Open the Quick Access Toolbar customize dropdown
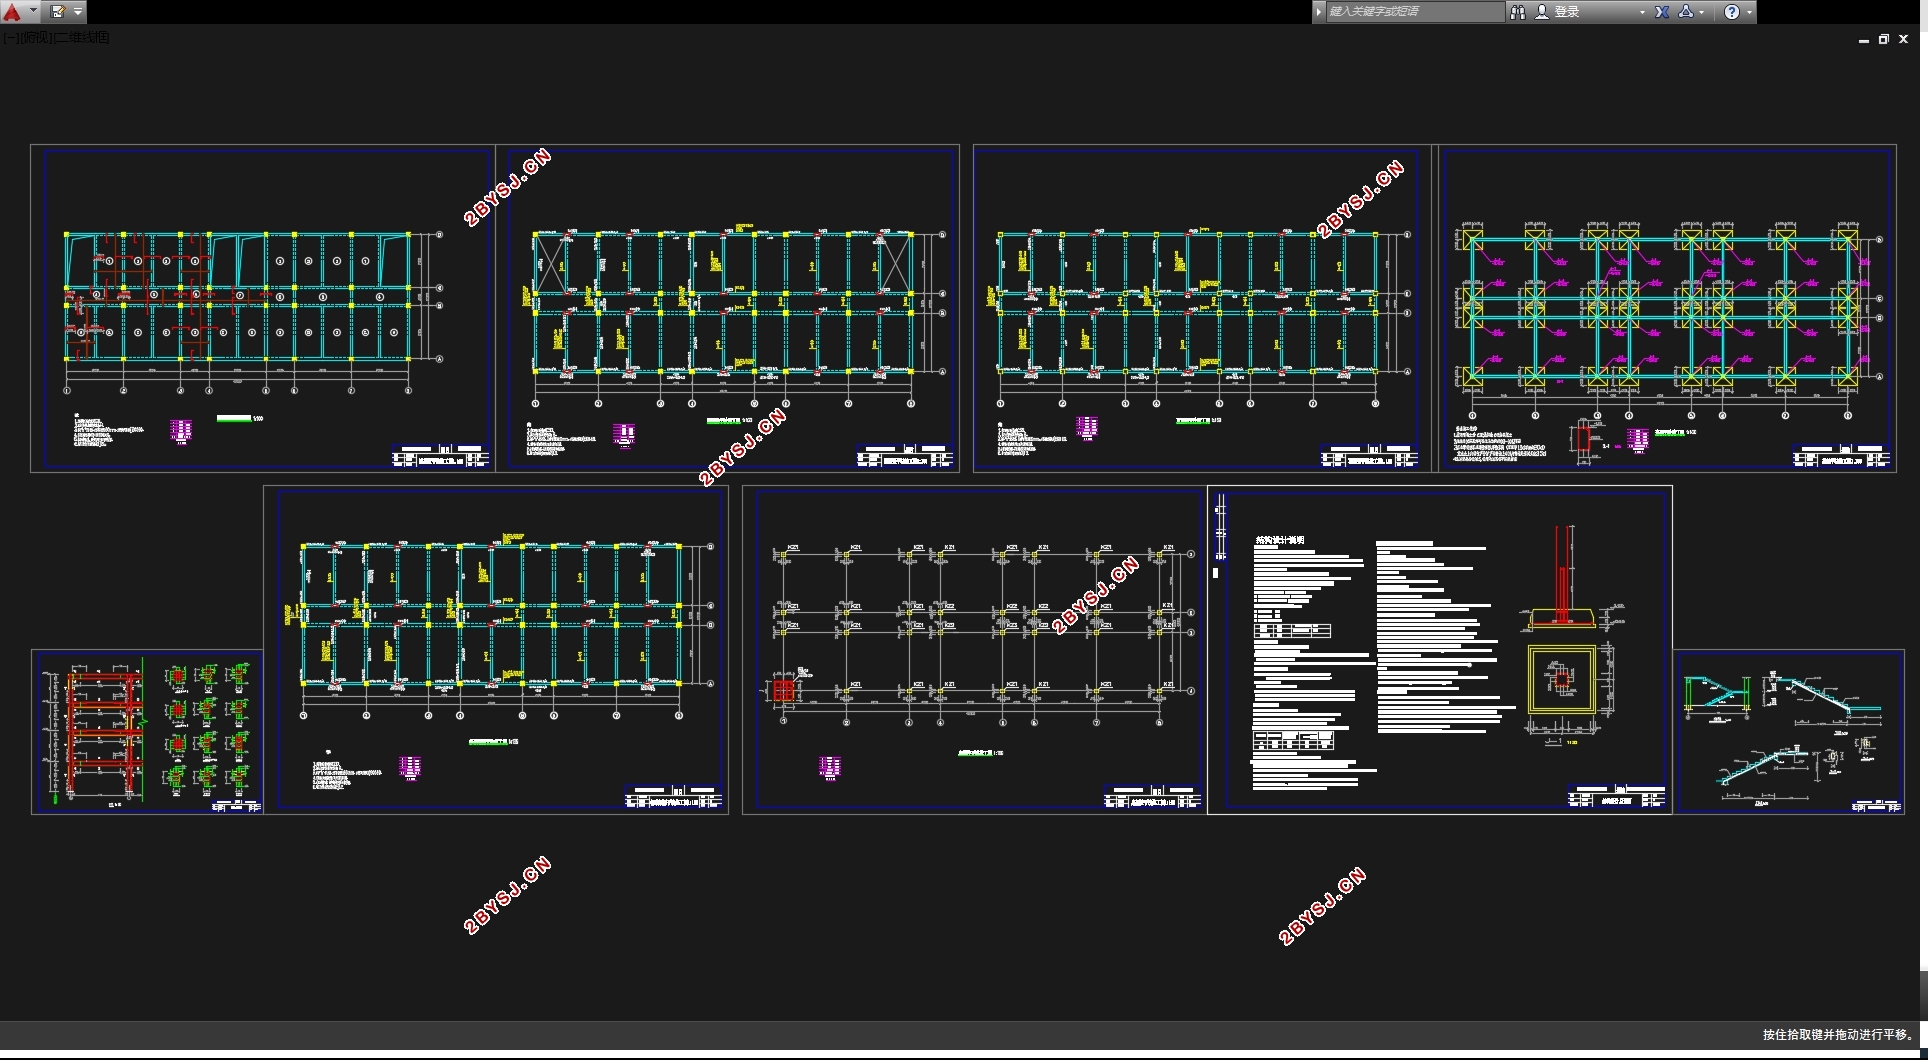Screen dimensions: 1928x1060 point(78,12)
